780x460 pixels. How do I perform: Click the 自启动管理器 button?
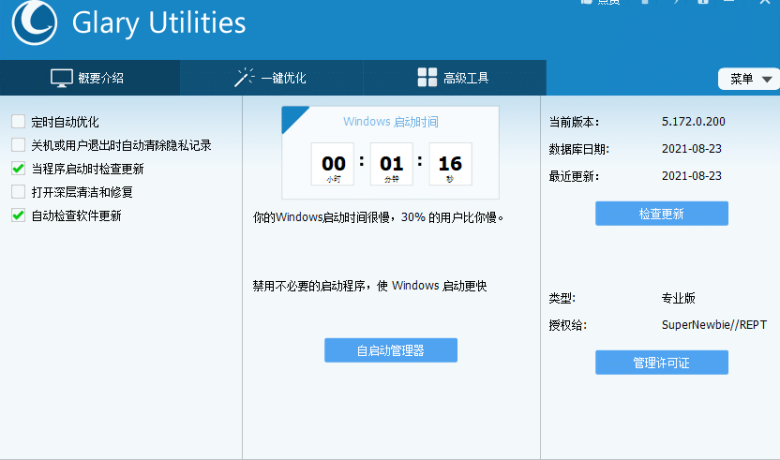(x=390, y=350)
